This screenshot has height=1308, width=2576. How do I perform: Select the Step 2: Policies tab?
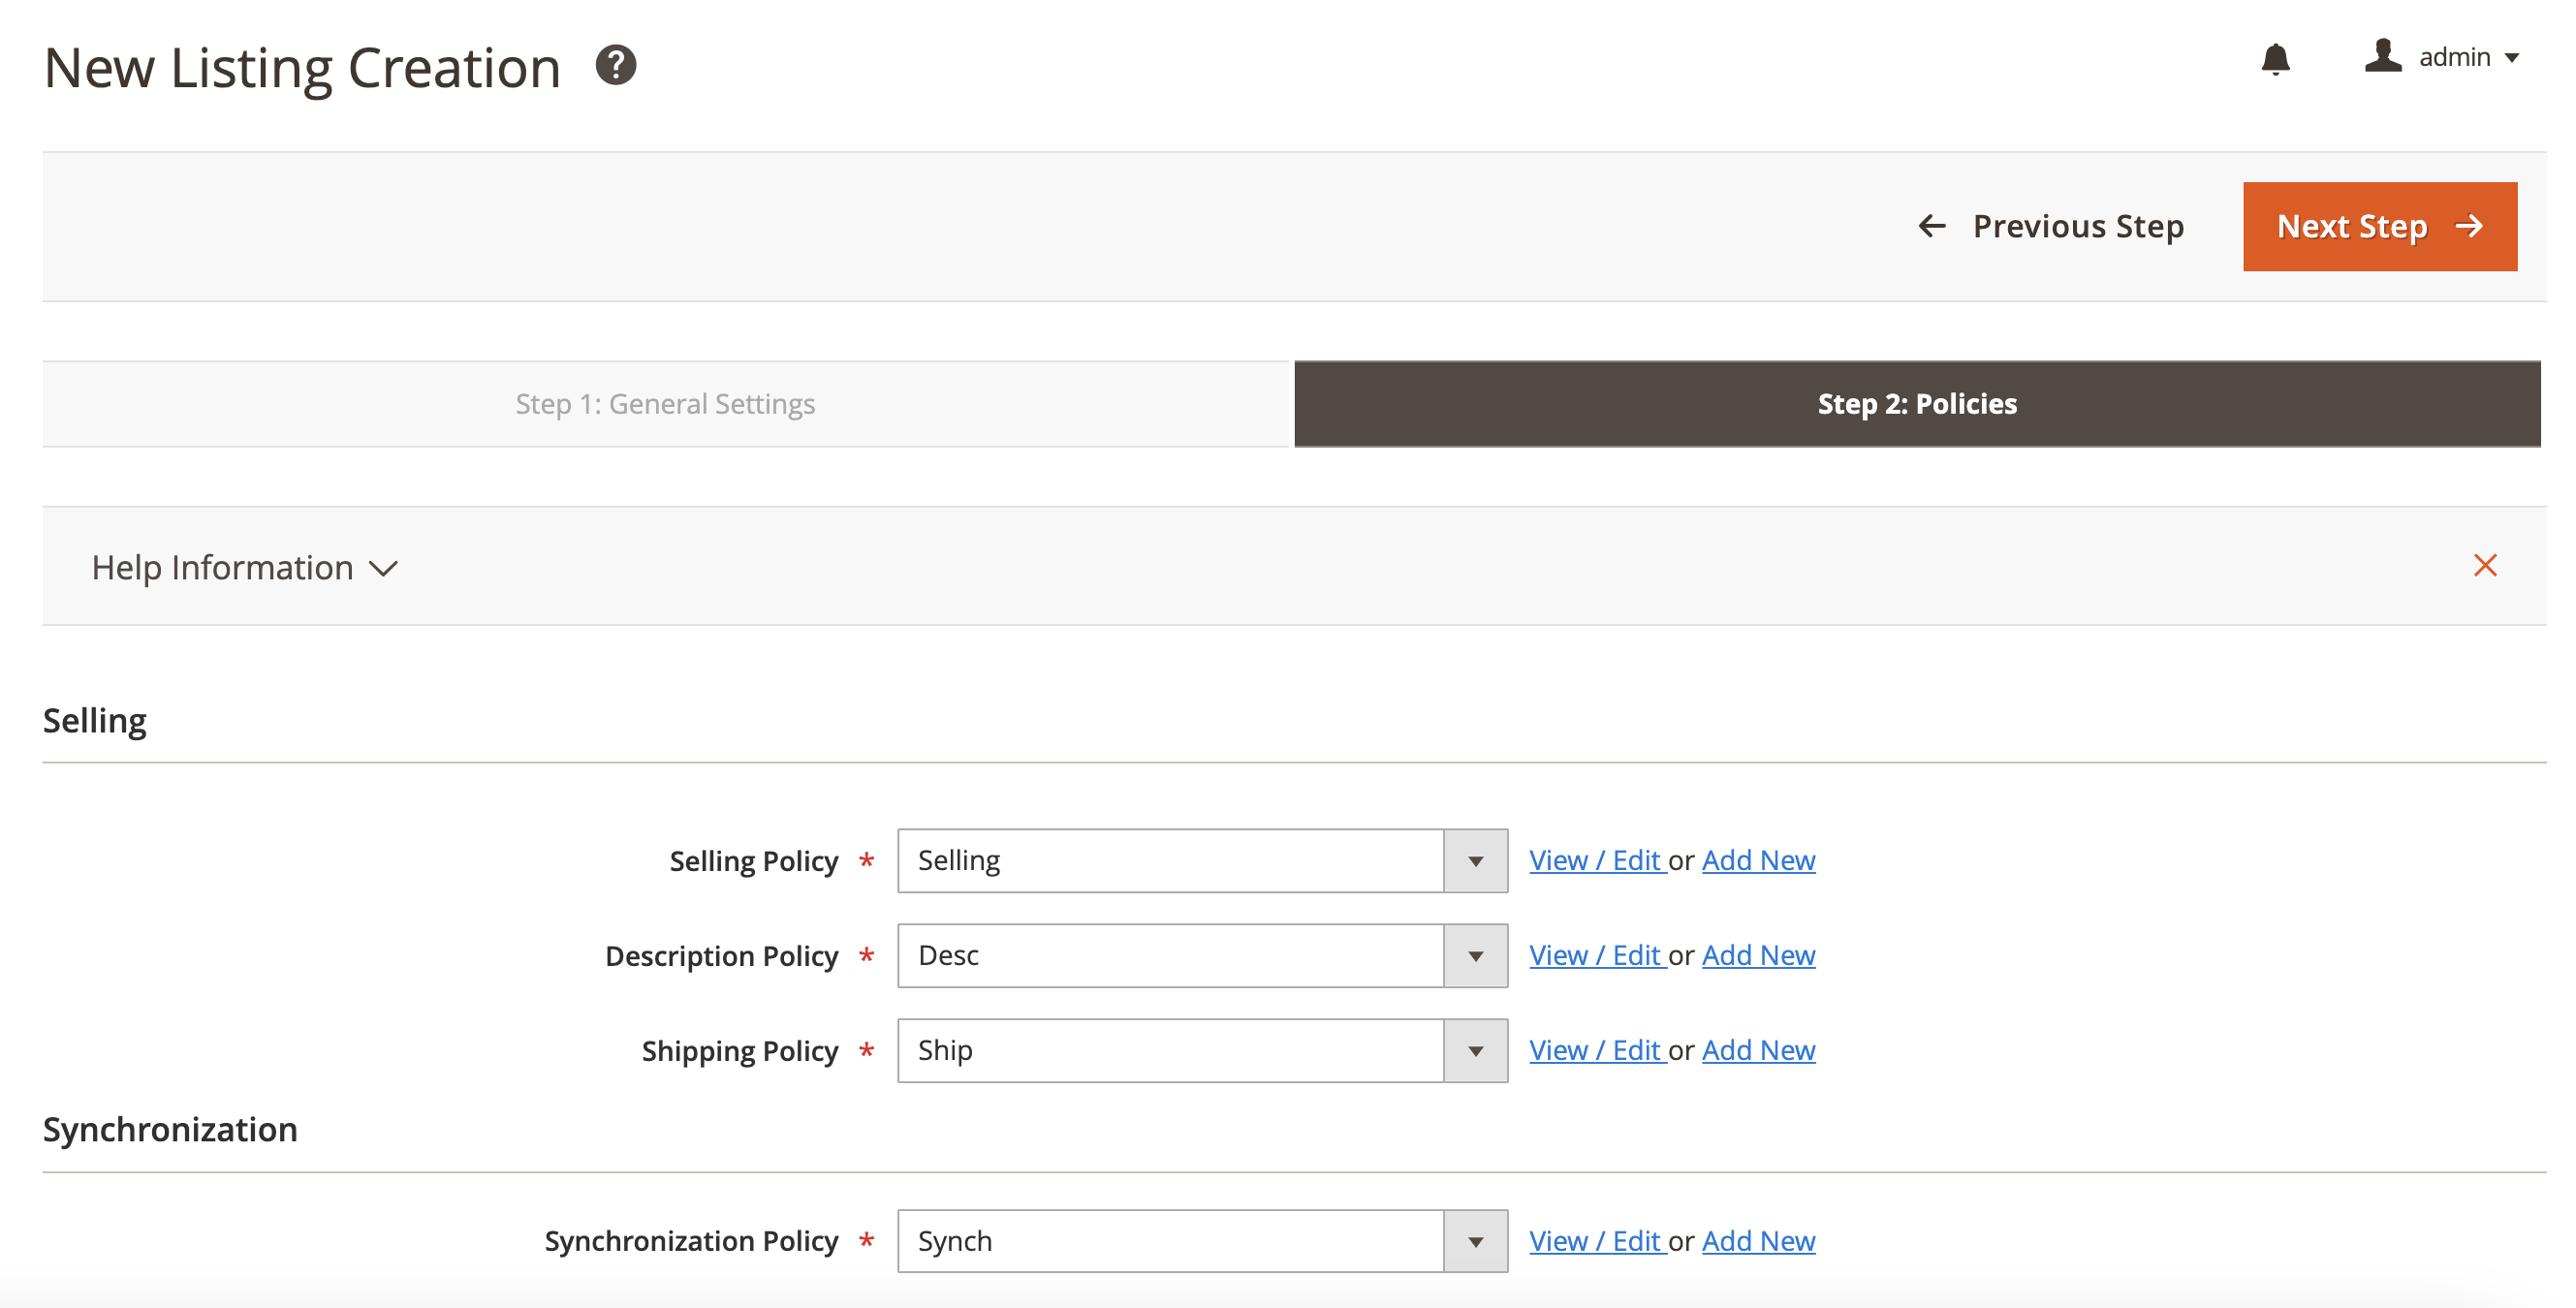pyautogui.click(x=1916, y=404)
